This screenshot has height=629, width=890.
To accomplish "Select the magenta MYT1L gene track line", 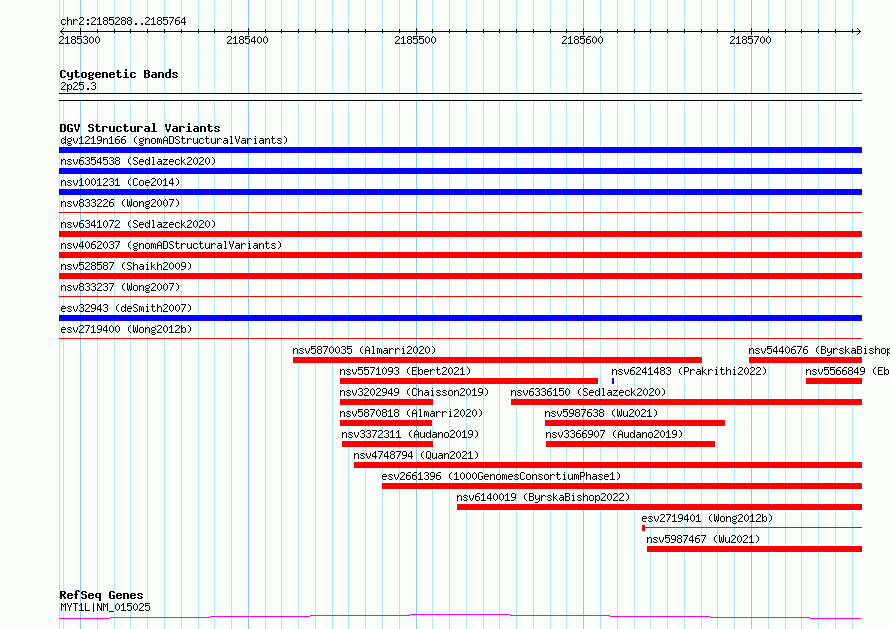I will 460,617.
